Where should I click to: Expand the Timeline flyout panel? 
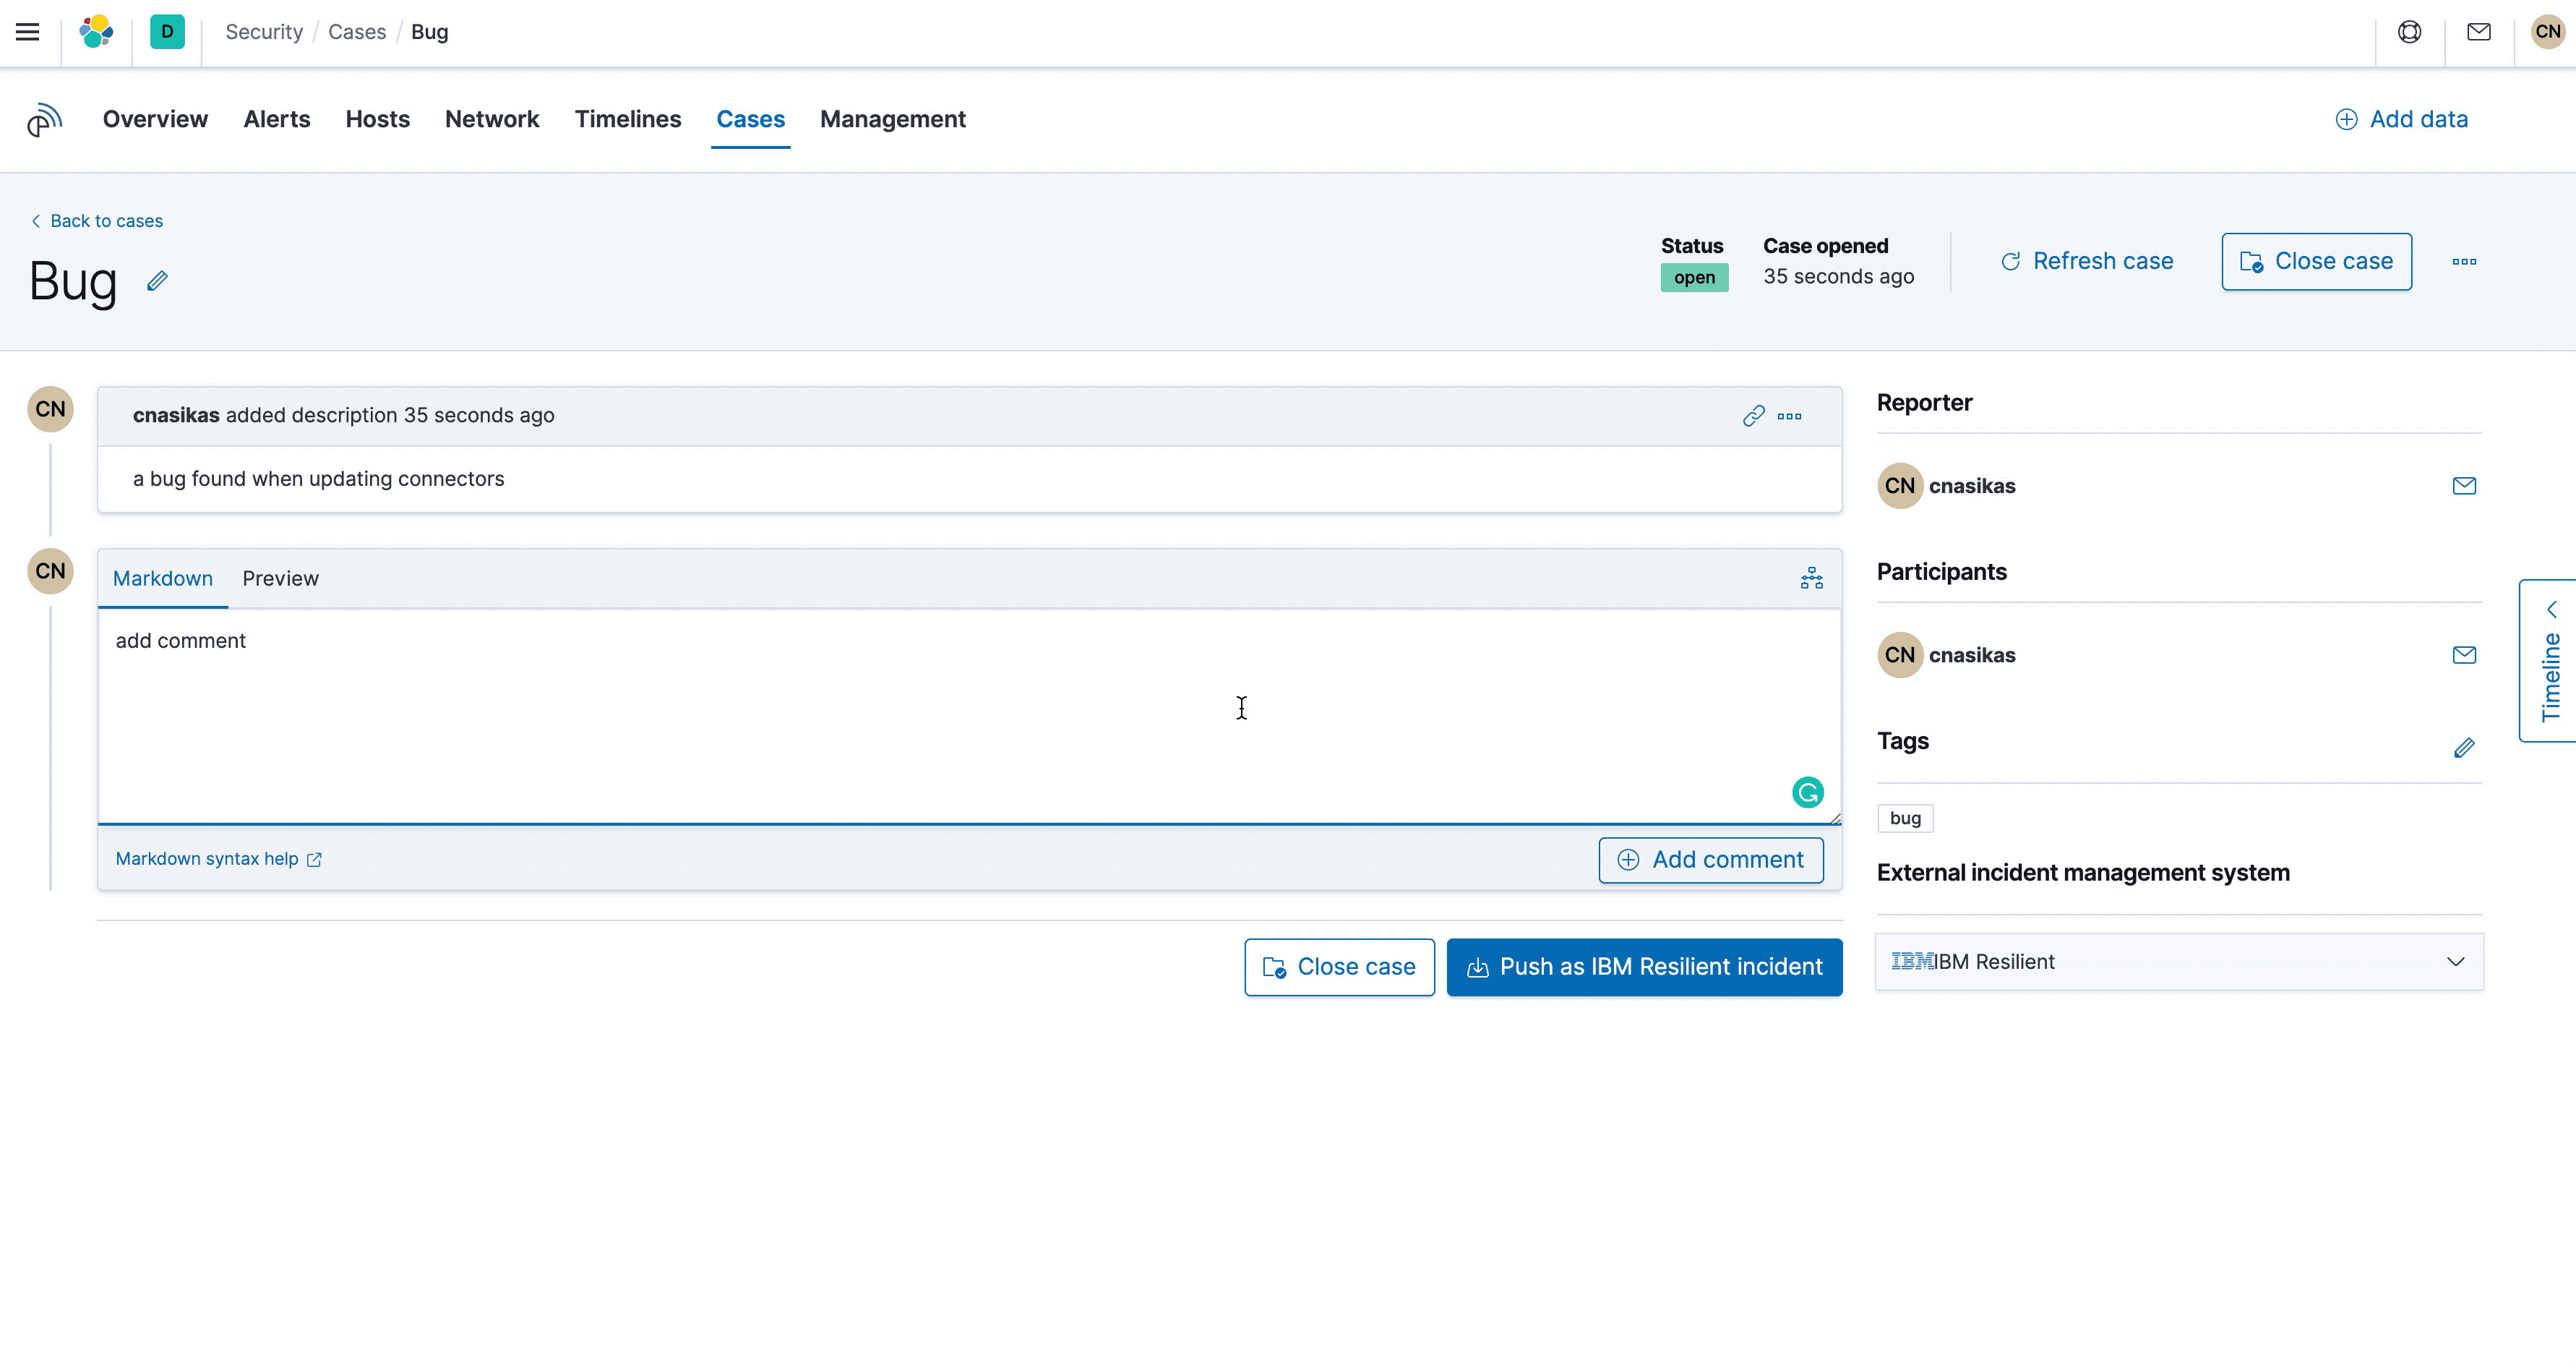pyautogui.click(x=2550, y=660)
